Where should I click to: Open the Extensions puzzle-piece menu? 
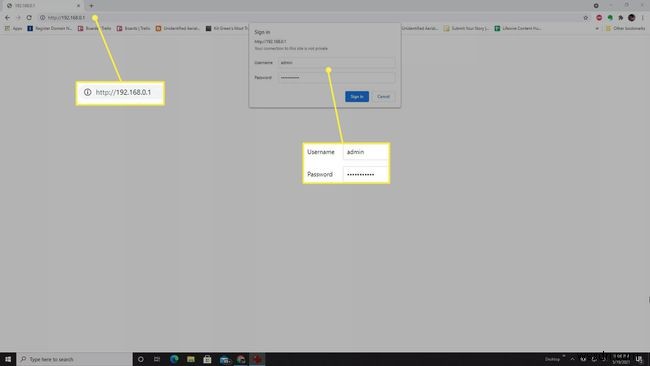point(621,18)
